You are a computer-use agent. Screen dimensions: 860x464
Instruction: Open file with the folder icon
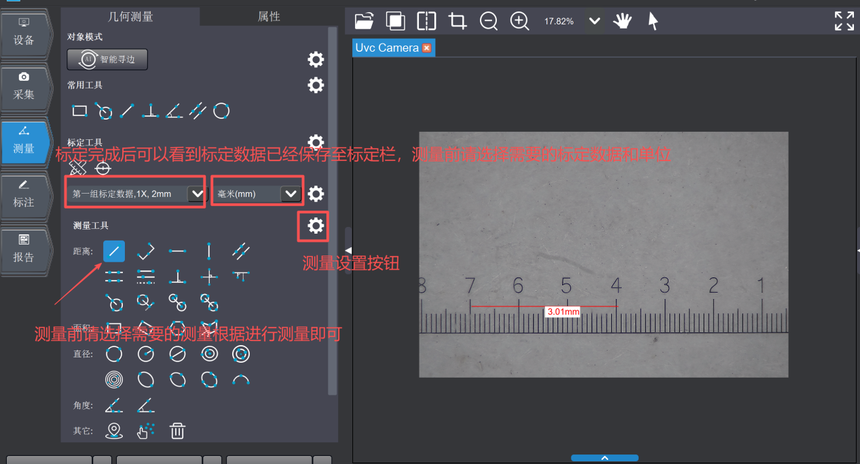[364, 20]
